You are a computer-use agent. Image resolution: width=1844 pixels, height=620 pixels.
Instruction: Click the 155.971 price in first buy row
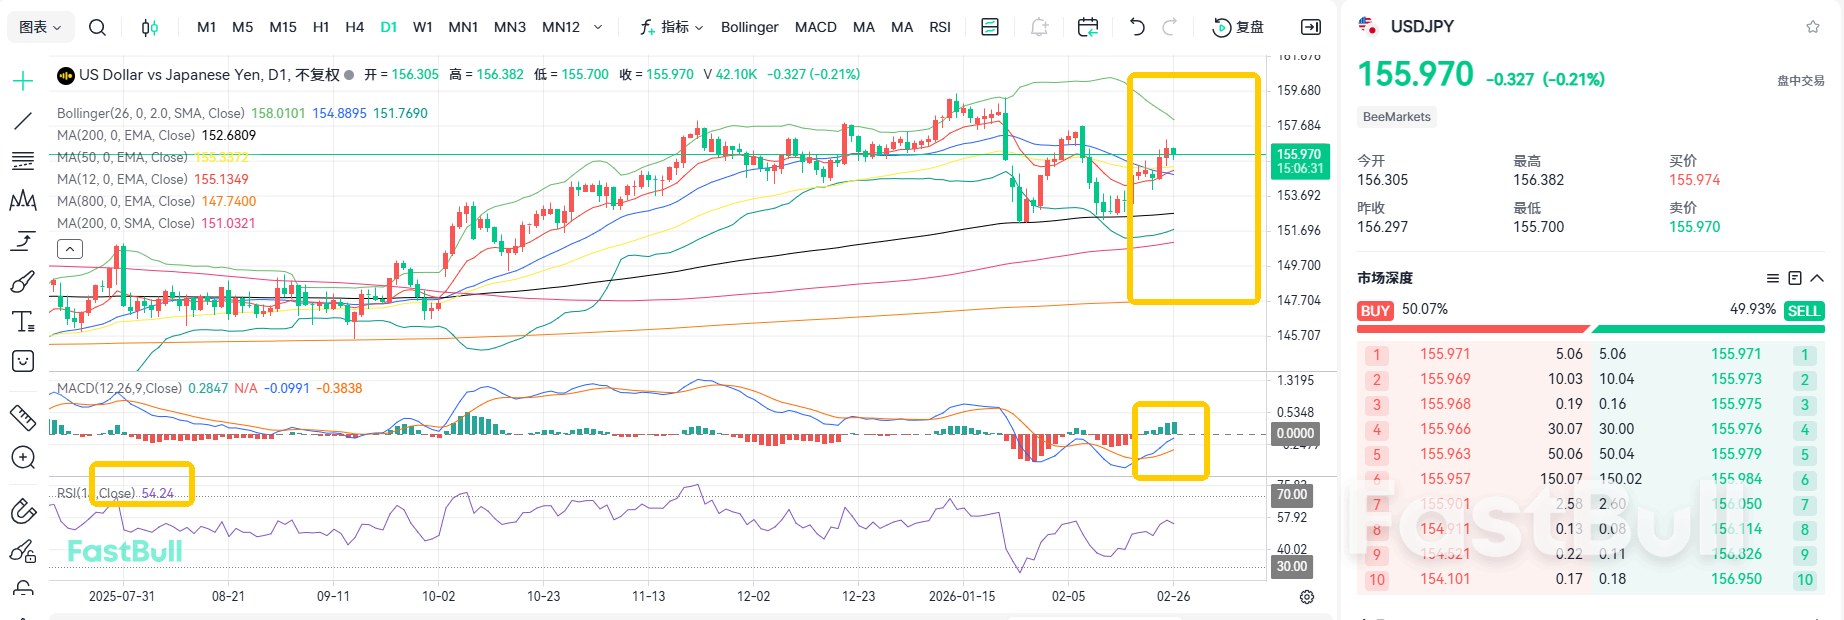(1445, 354)
